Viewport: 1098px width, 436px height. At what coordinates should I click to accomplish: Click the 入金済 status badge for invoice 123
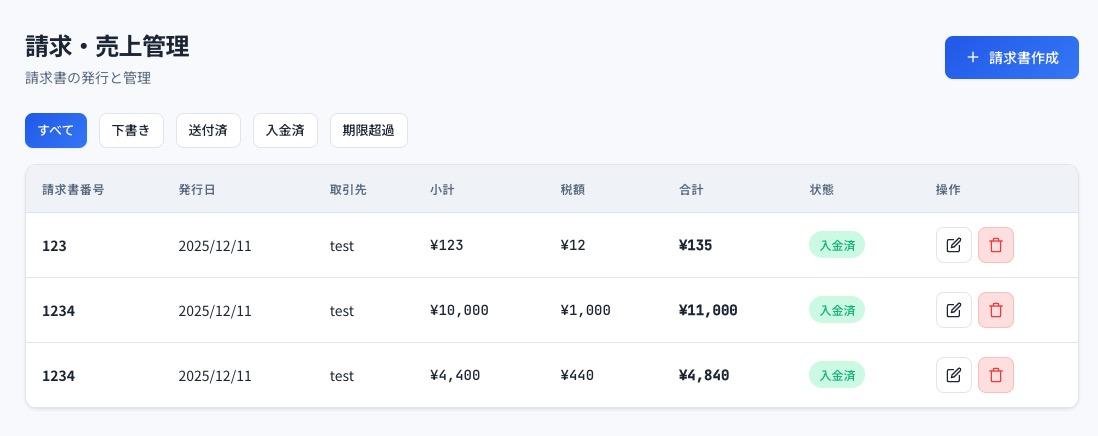point(836,245)
